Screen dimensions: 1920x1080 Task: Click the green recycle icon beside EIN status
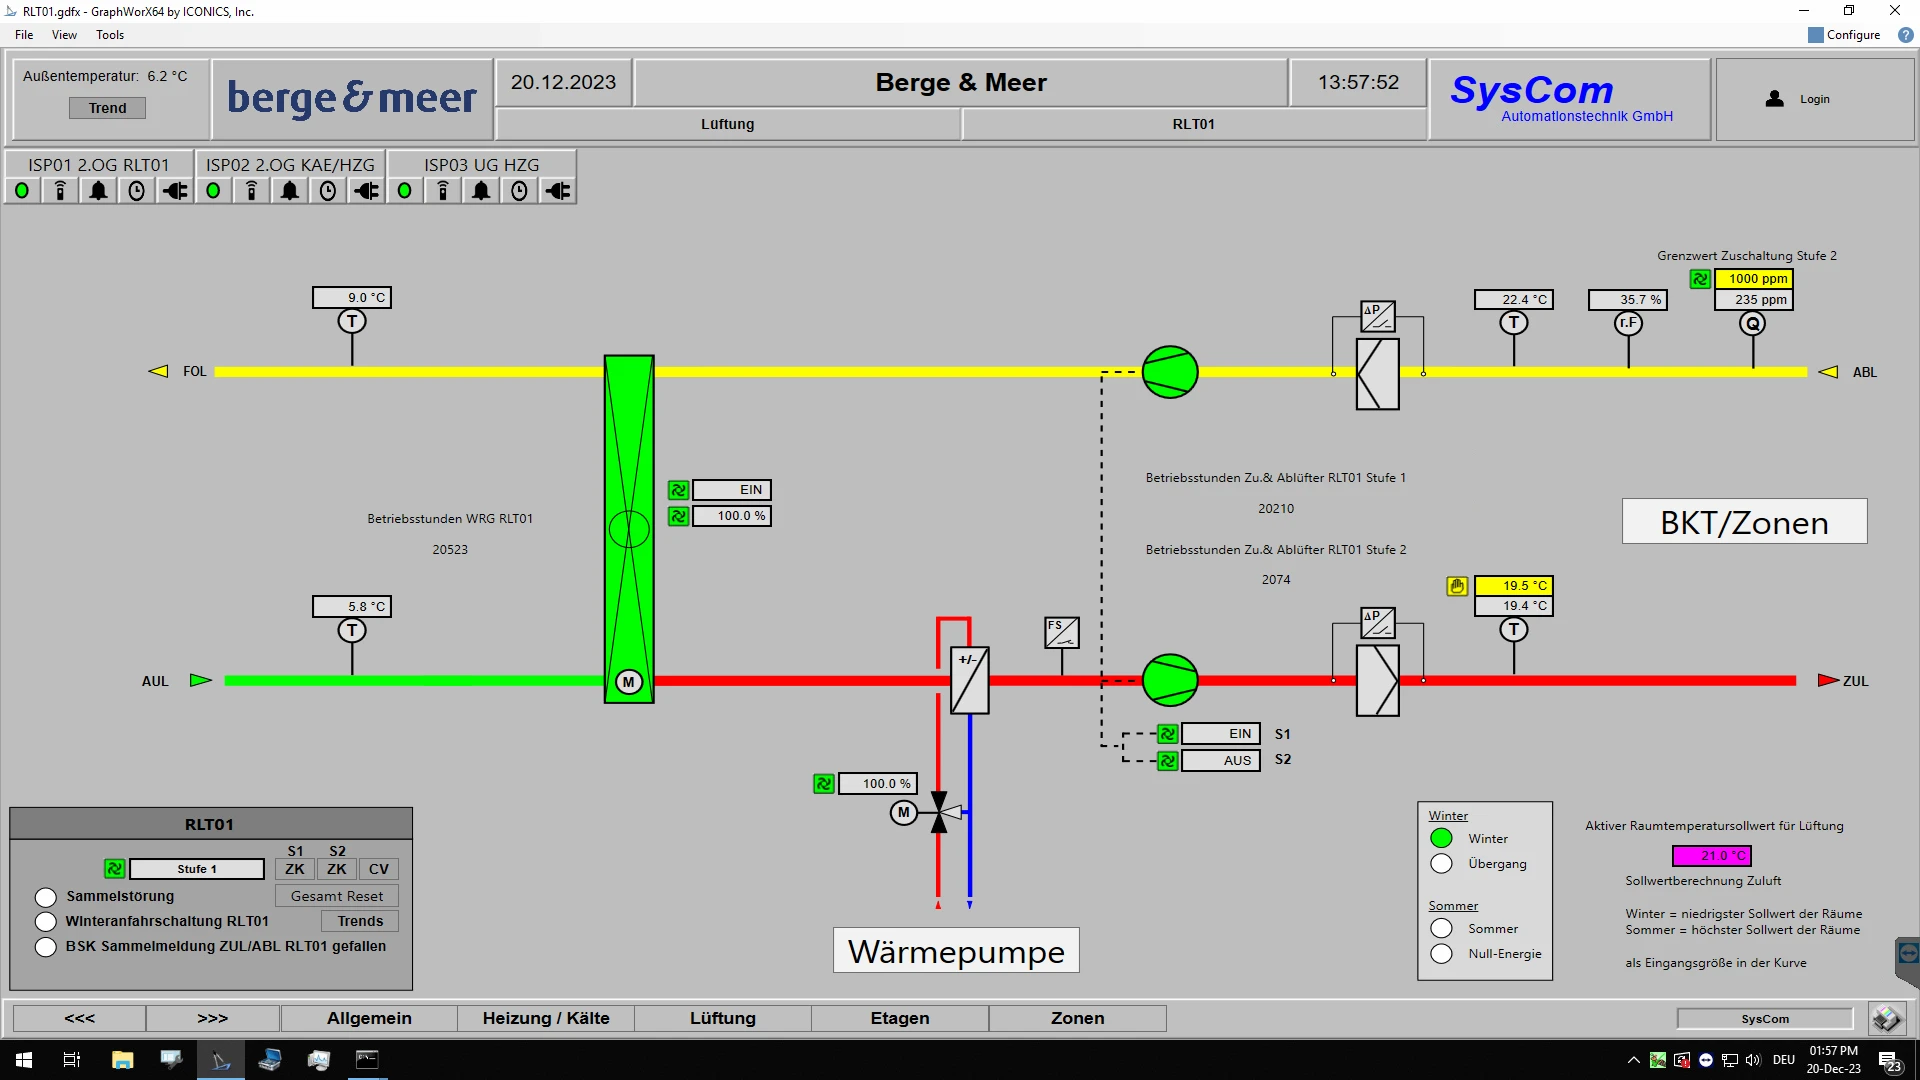click(x=679, y=490)
